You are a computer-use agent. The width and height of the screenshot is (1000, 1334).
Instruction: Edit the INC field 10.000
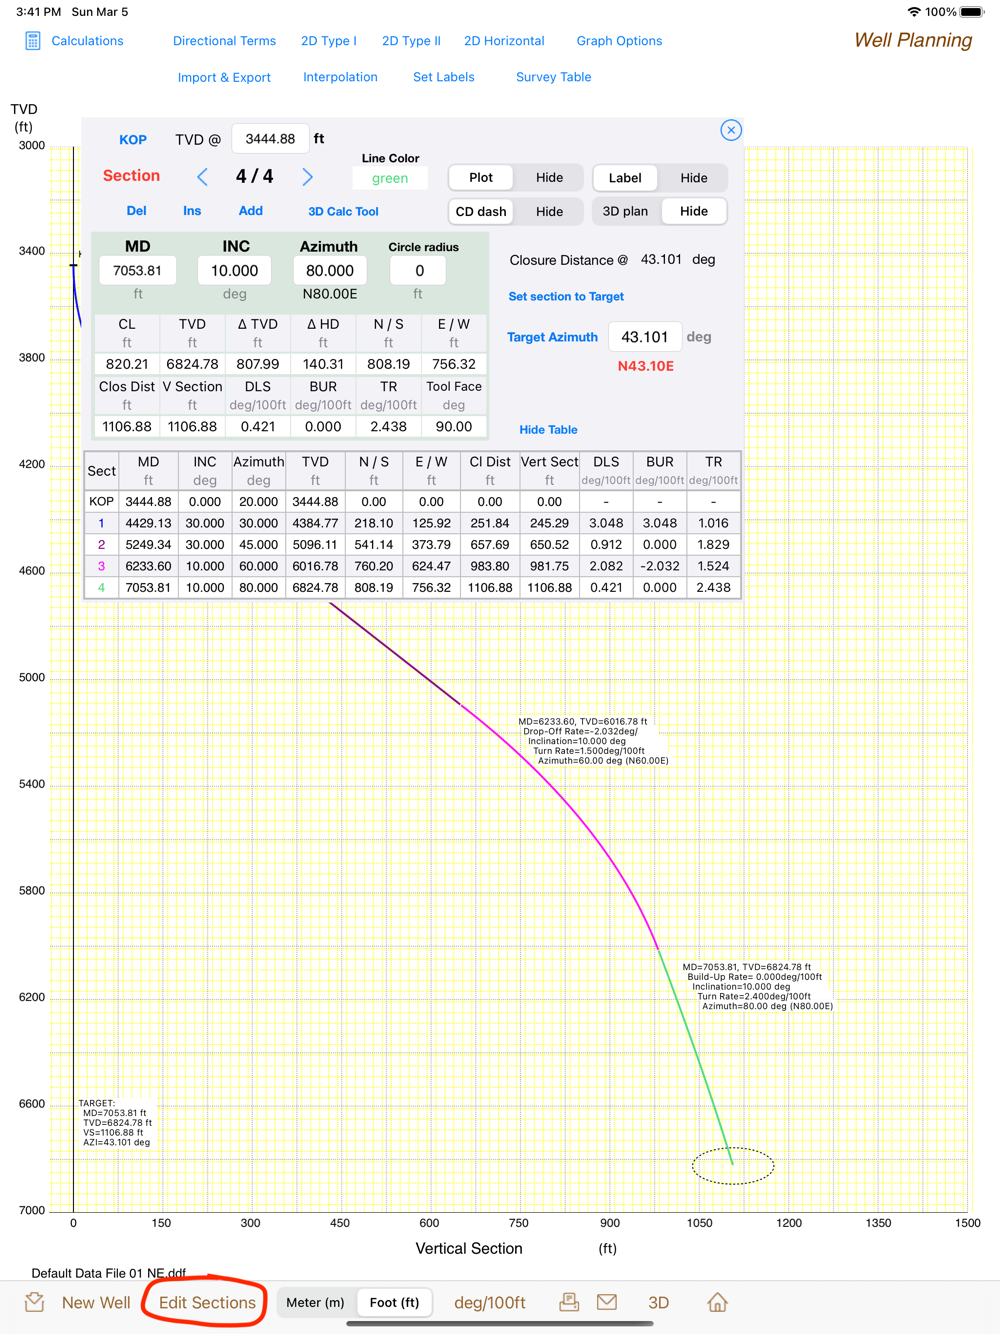point(234,271)
